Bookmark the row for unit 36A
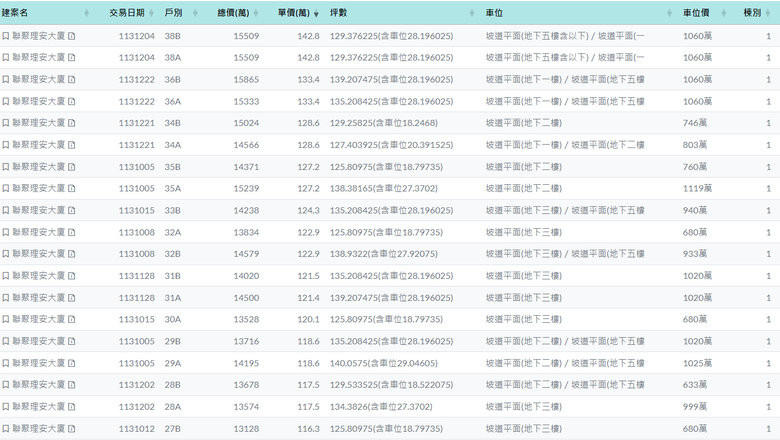The height and width of the screenshot is (440, 780). click(5, 101)
